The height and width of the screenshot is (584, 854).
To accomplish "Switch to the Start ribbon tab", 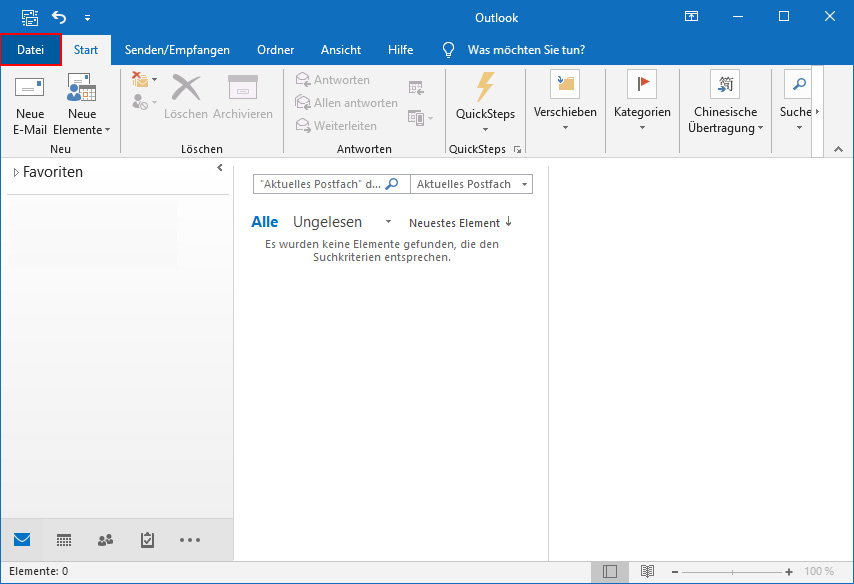I will (86, 50).
